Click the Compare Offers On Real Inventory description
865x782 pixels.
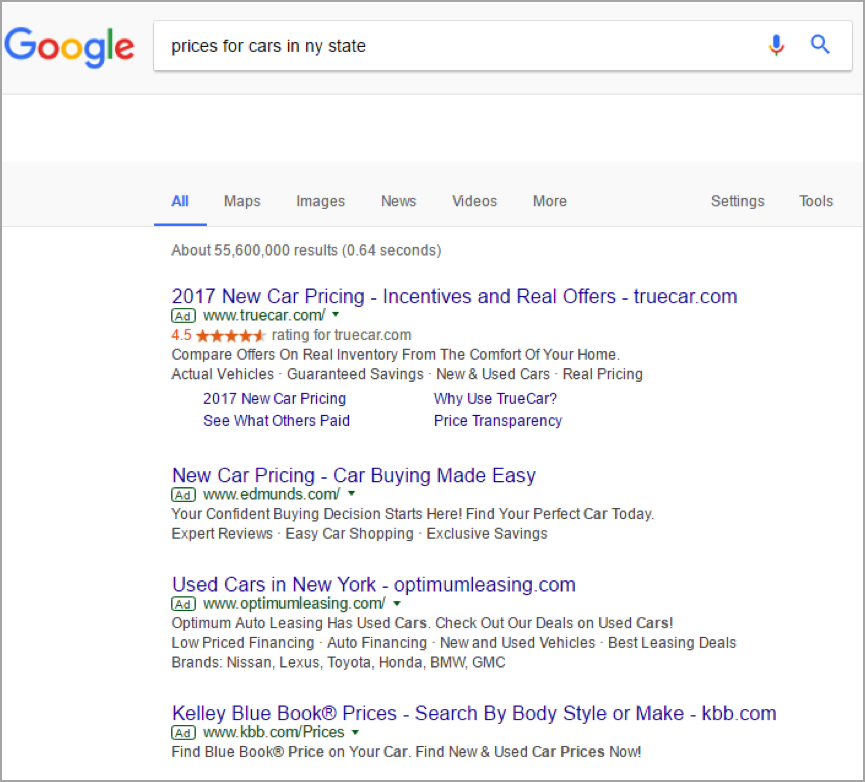click(x=396, y=355)
